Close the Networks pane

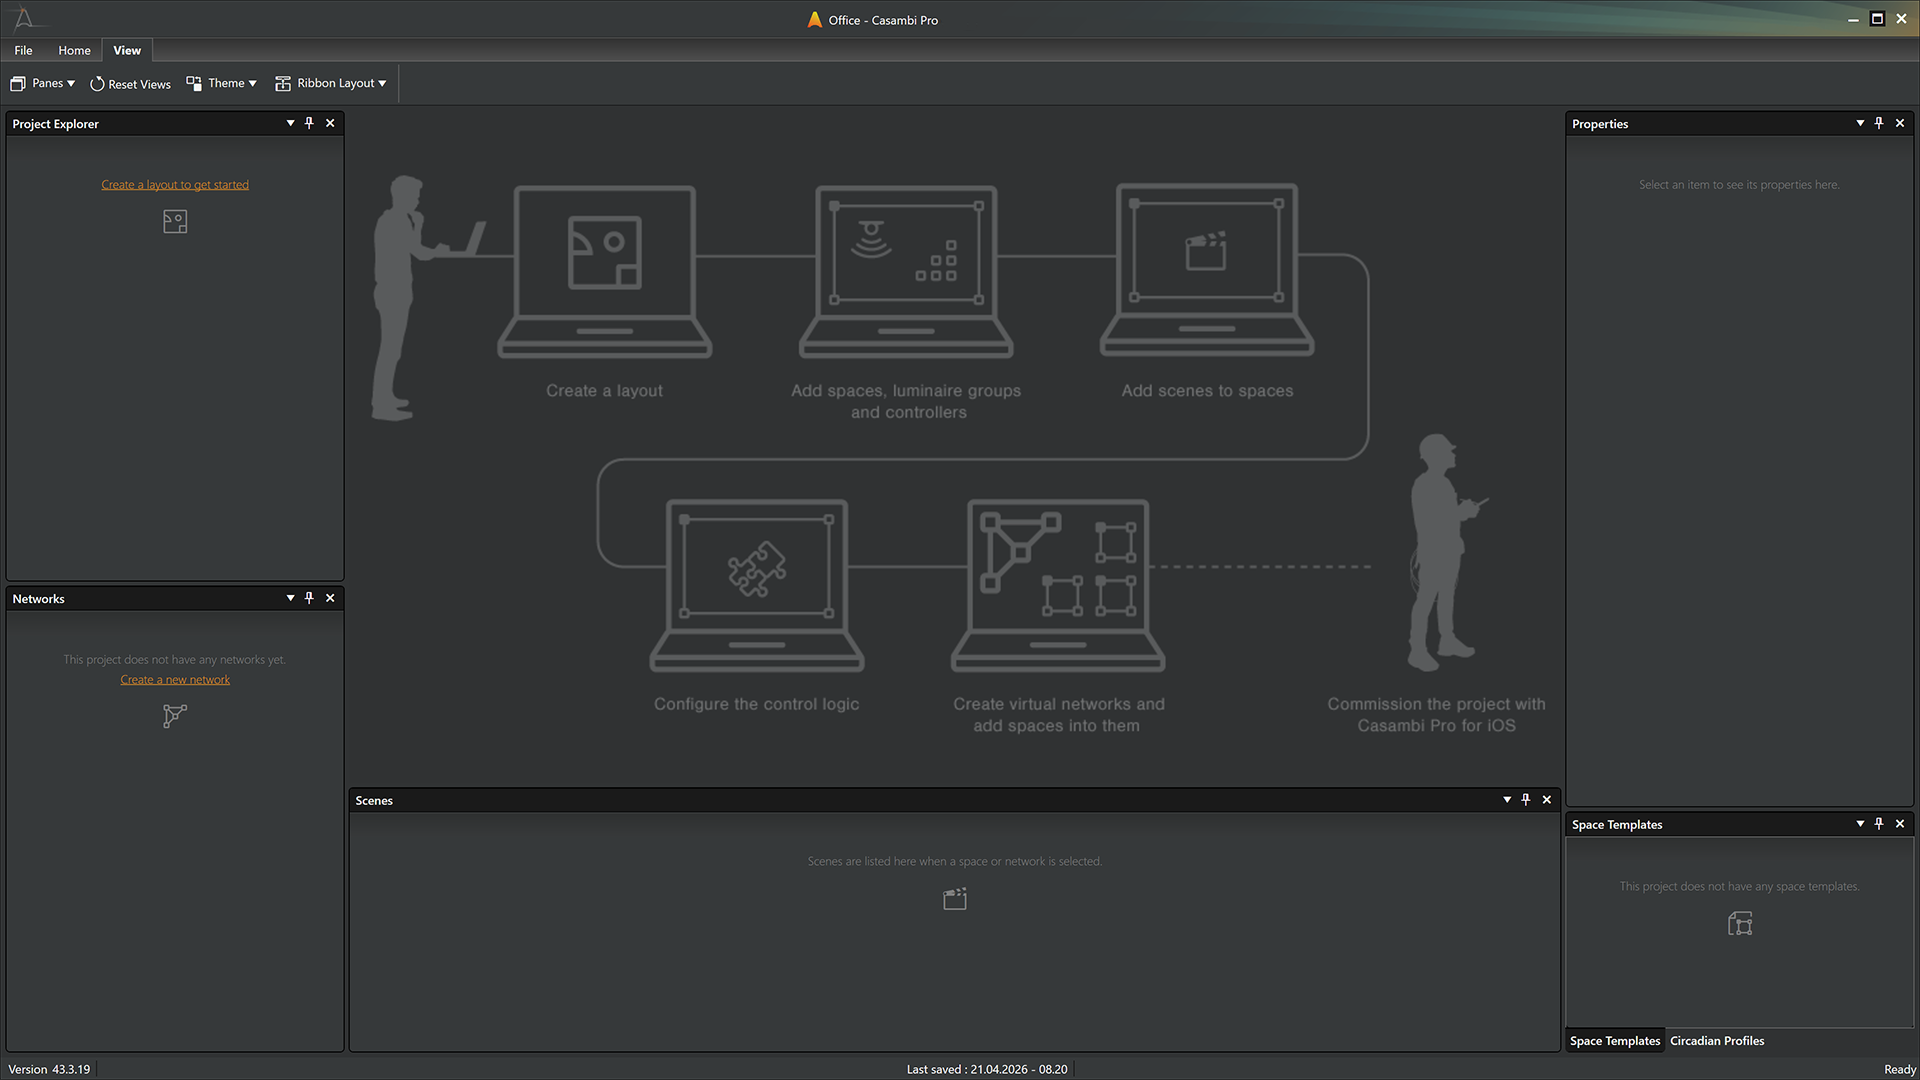point(330,598)
